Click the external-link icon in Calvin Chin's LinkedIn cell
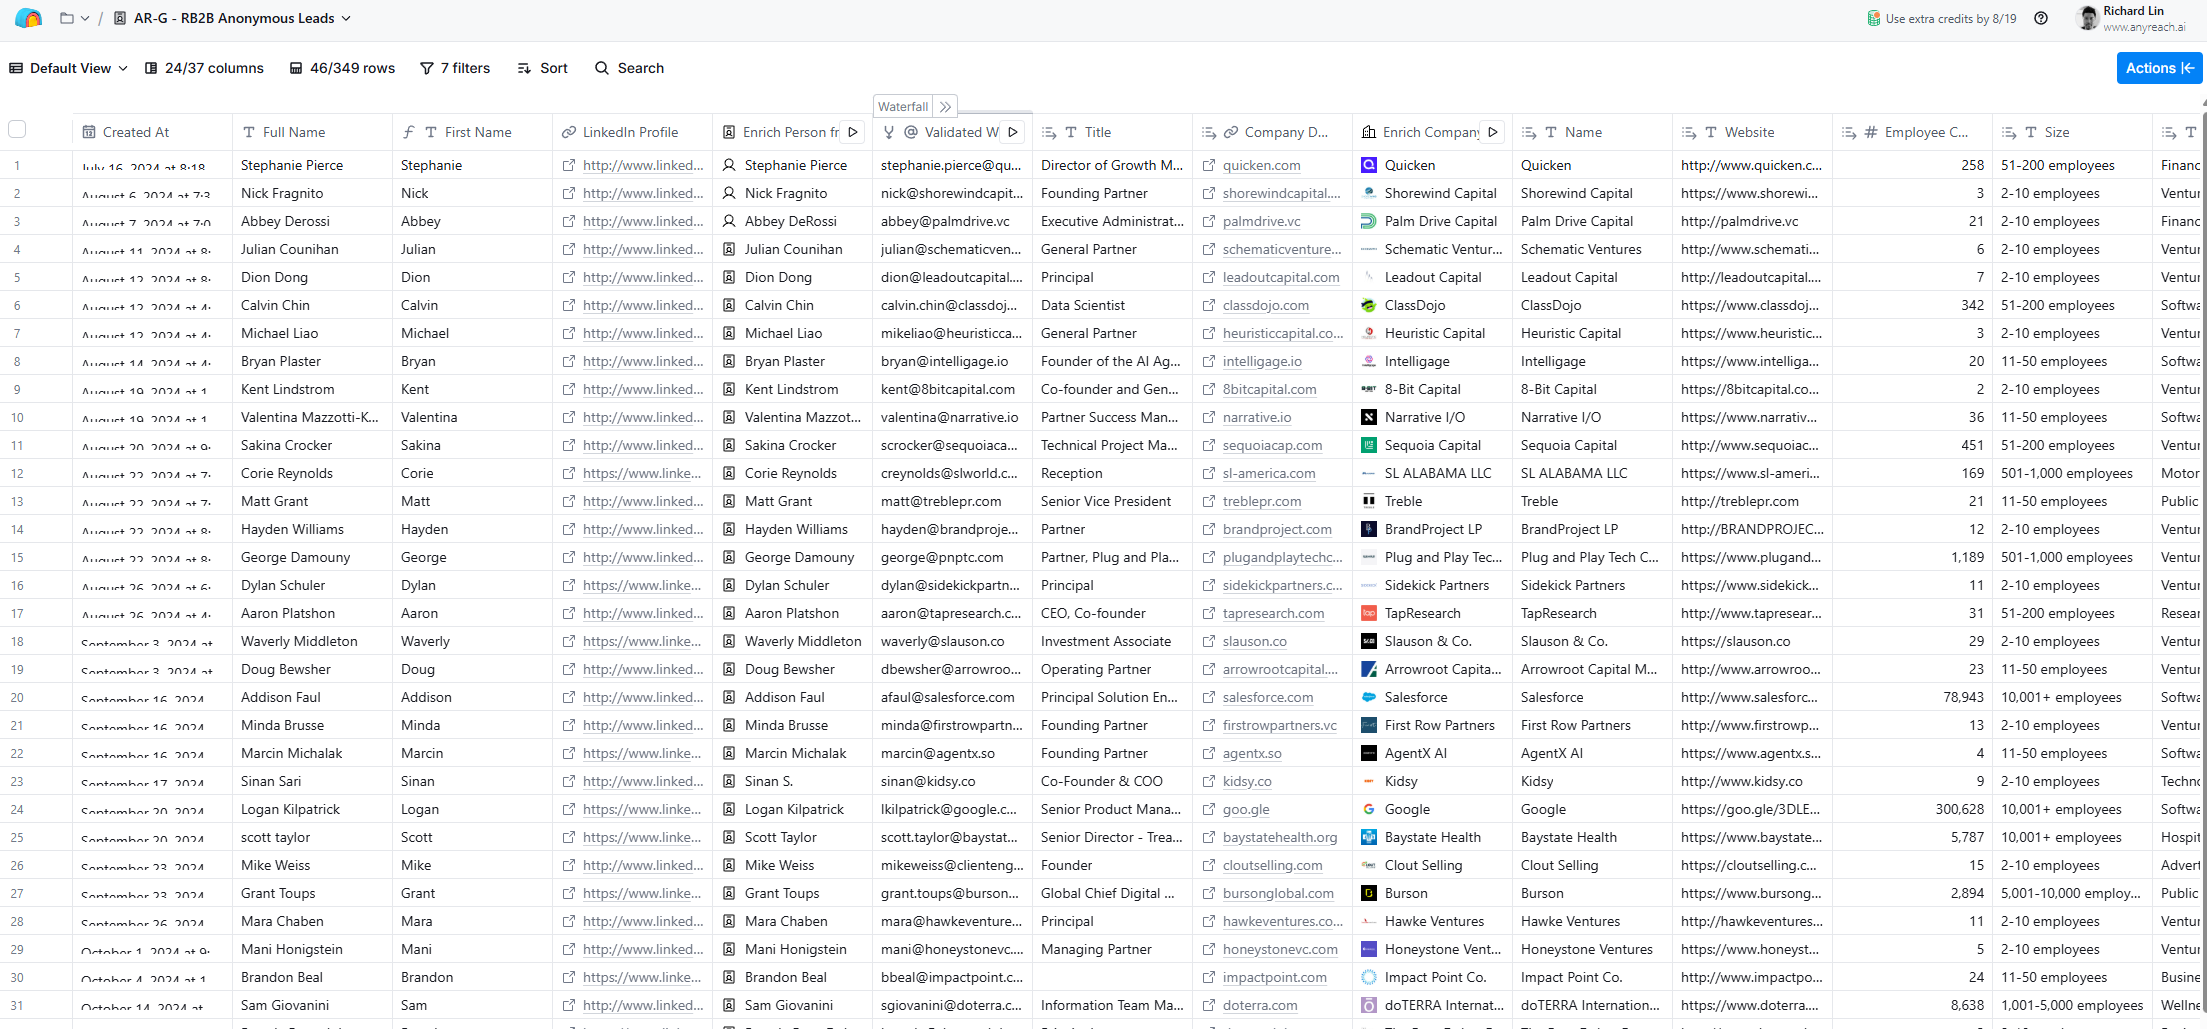 point(569,305)
